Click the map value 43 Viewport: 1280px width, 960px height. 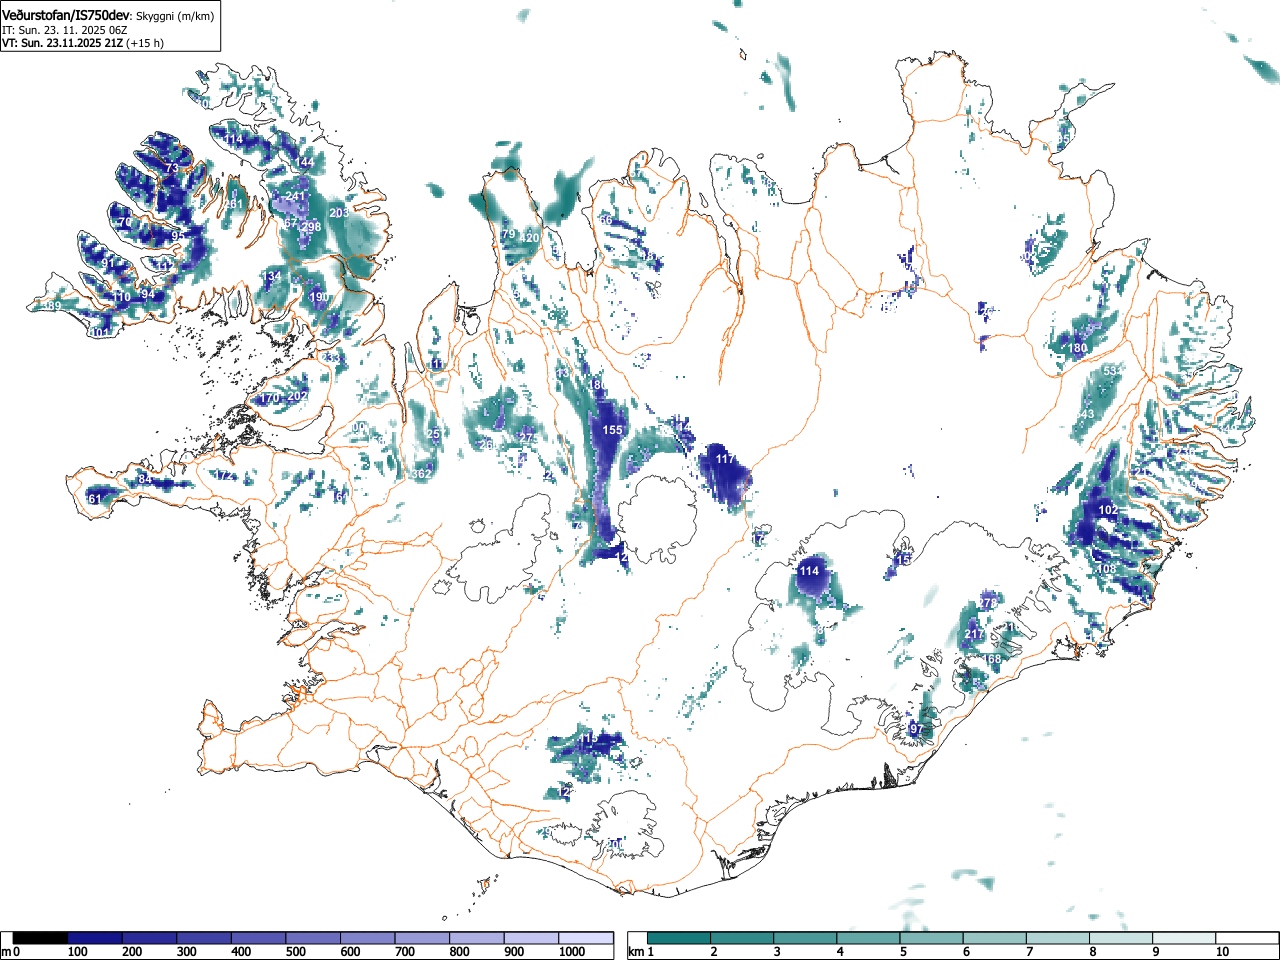1088,414
